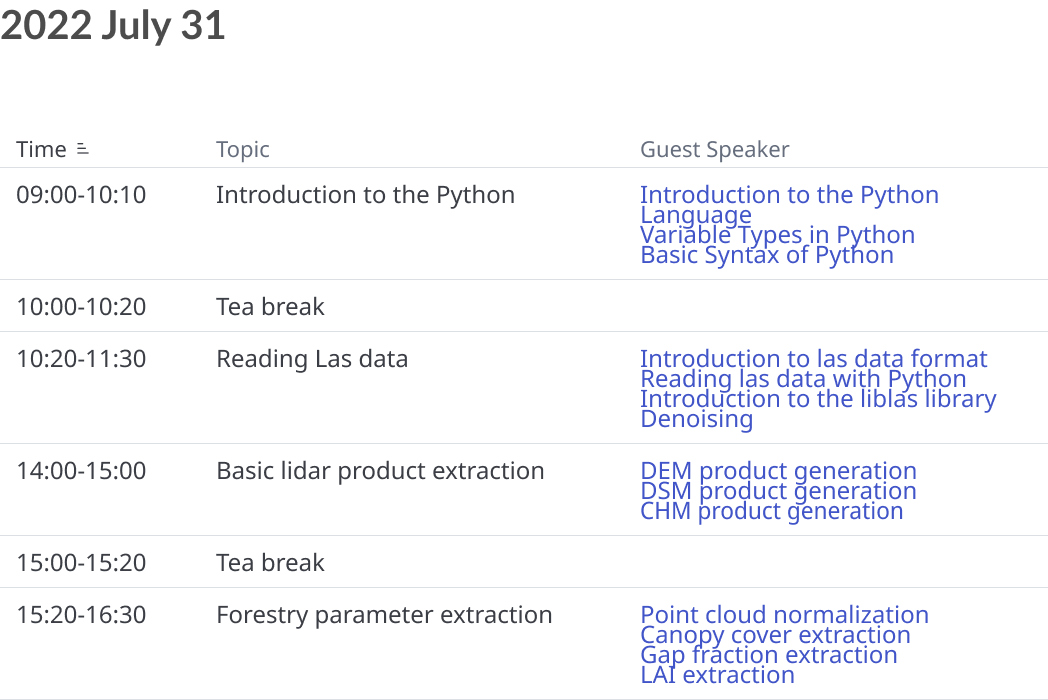Select the 'Reading Las data' topic cell
The image size is (1048, 700).
click(x=312, y=359)
